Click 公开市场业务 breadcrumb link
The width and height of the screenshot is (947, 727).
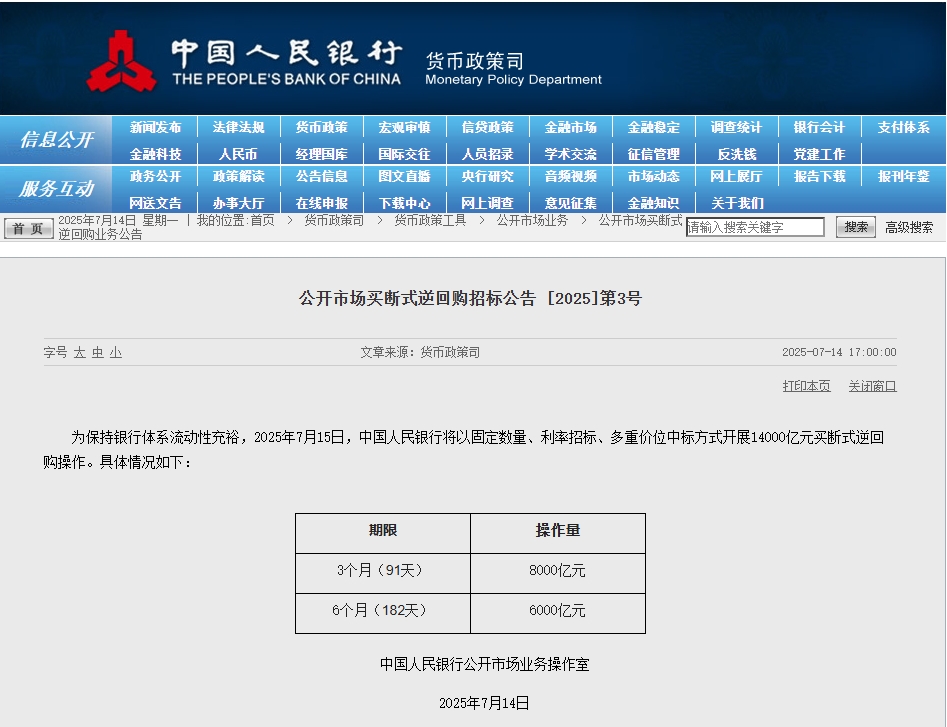pos(532,220)
